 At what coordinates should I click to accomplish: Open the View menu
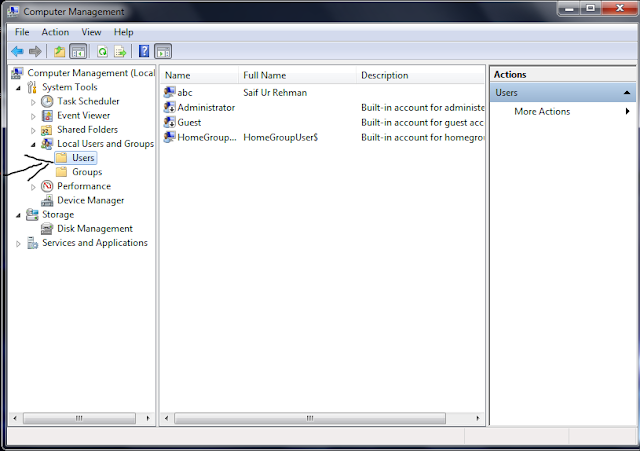point(91,32)
